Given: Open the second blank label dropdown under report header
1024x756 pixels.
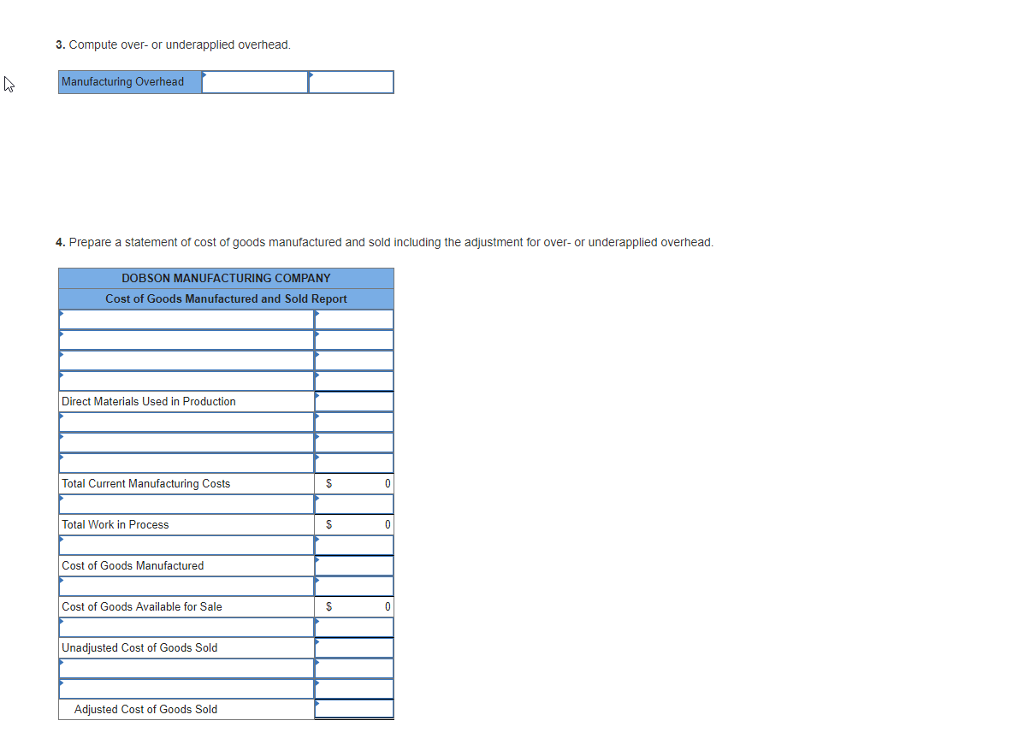Looking at the screenshot, I should [186, 340].
